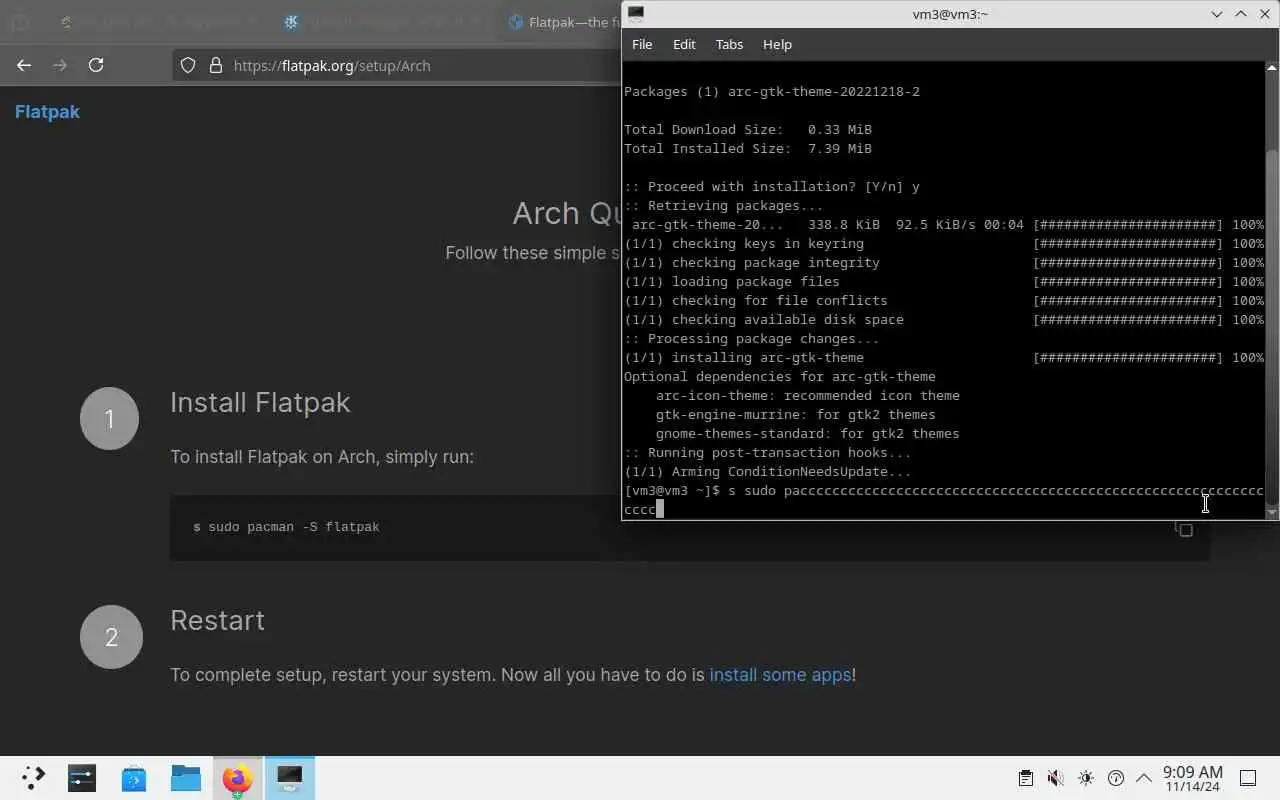Click 'loading package files' terminal line
Image resolution: width=1280 pixels, height=800 pixels.
[x=732, y=282]
